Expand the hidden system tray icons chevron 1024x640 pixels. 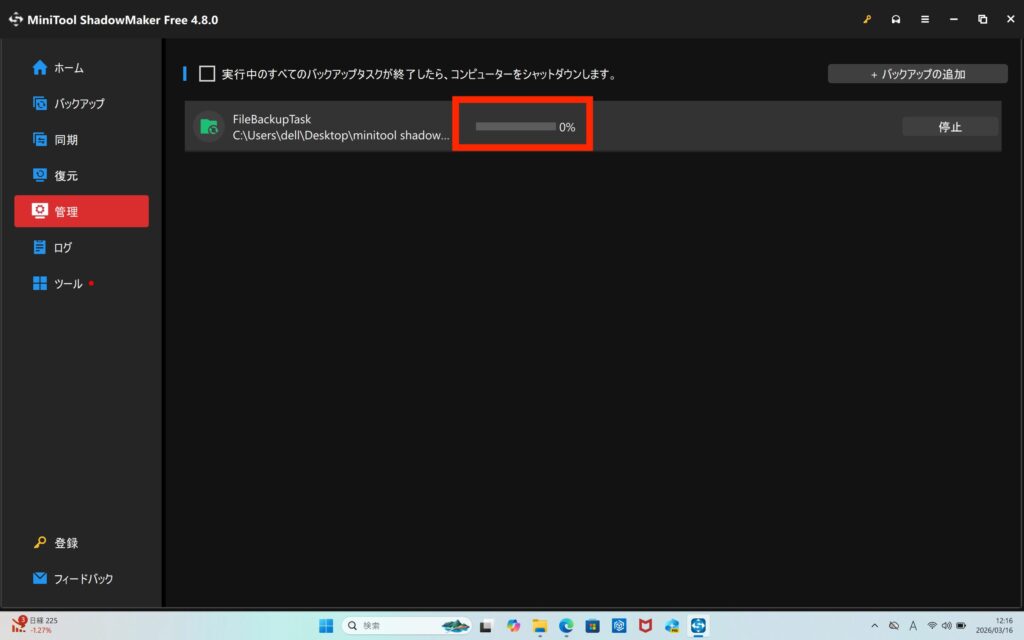875,625
